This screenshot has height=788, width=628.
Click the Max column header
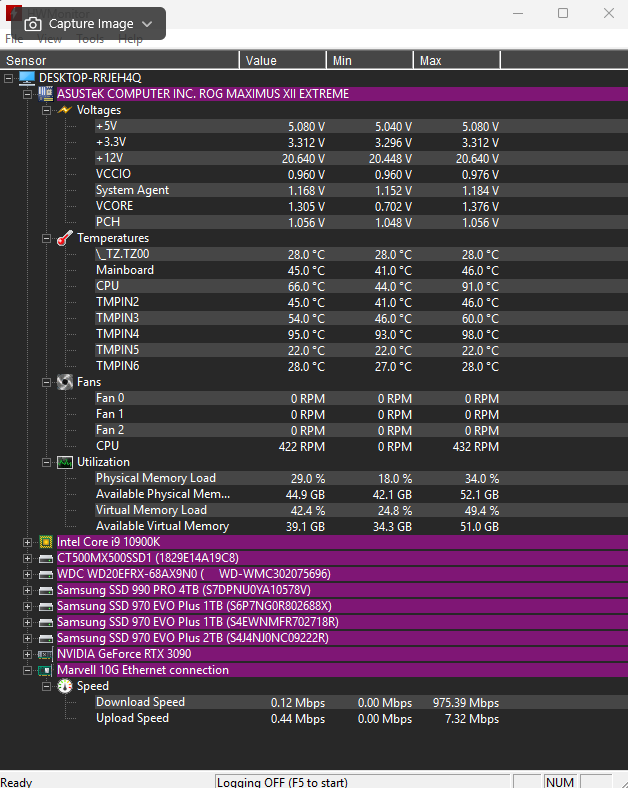(457, 60)
